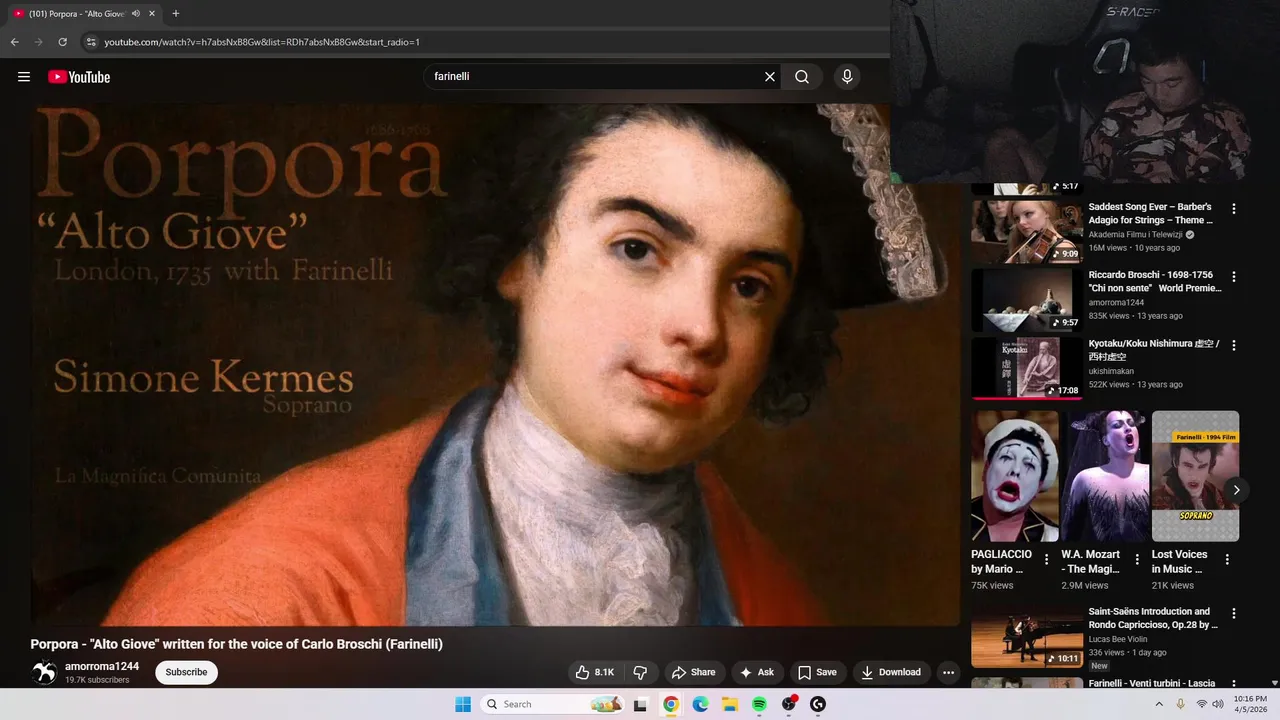
Task: Show next Shorts with the arrow button
Action: pos(1236,490)
